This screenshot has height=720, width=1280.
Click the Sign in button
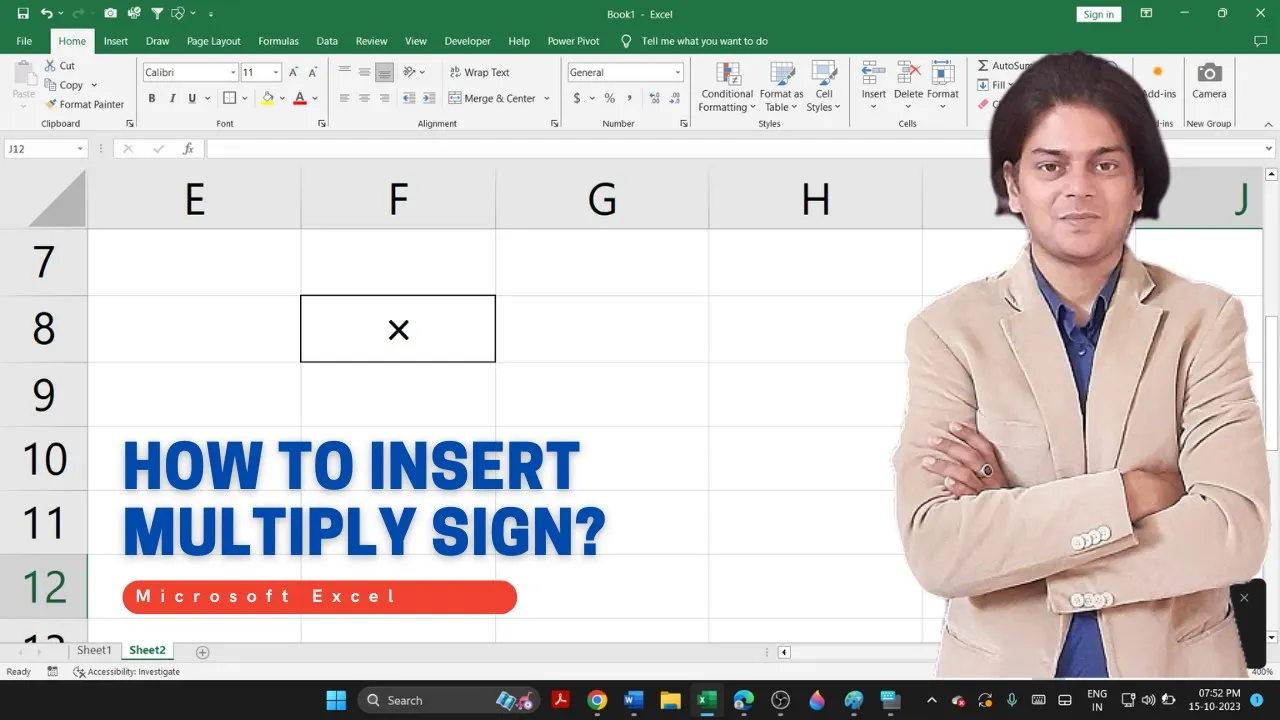[x=1098, y=14]
